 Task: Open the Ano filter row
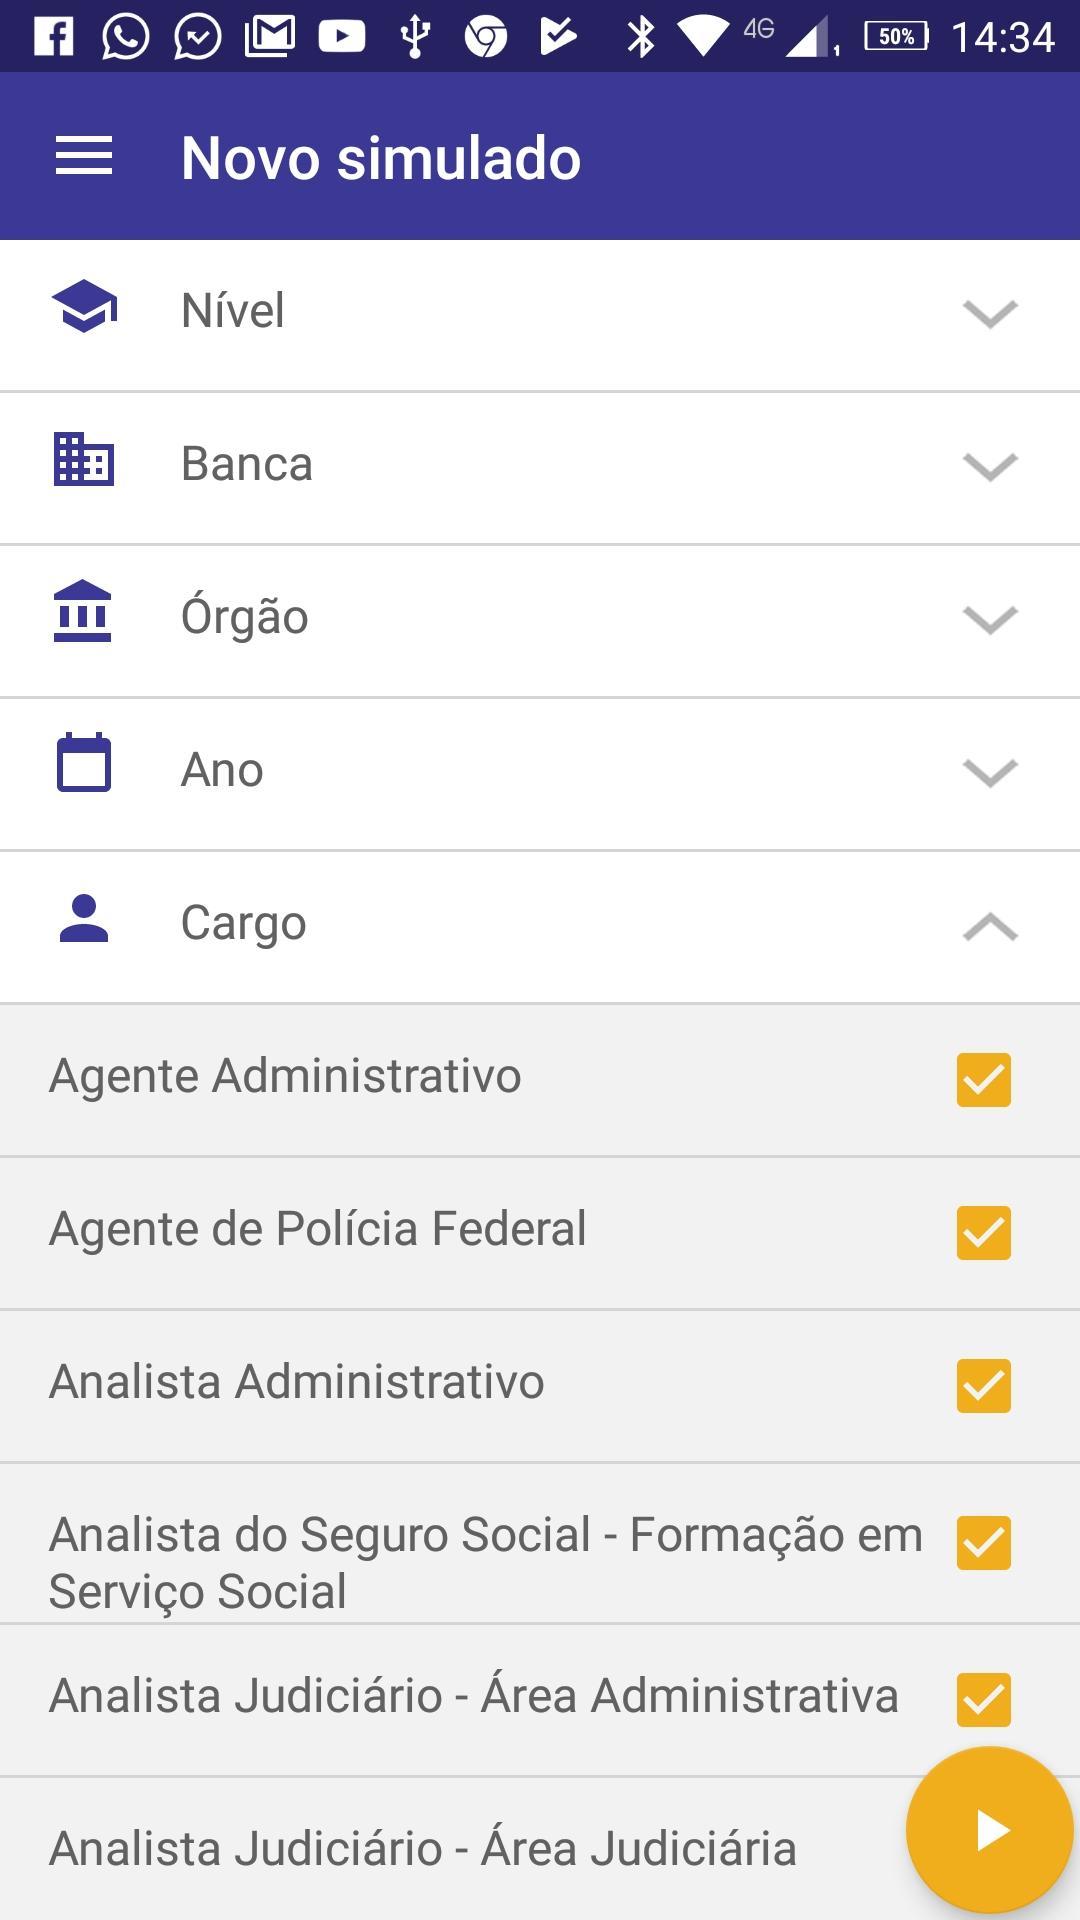click(540, 771)
